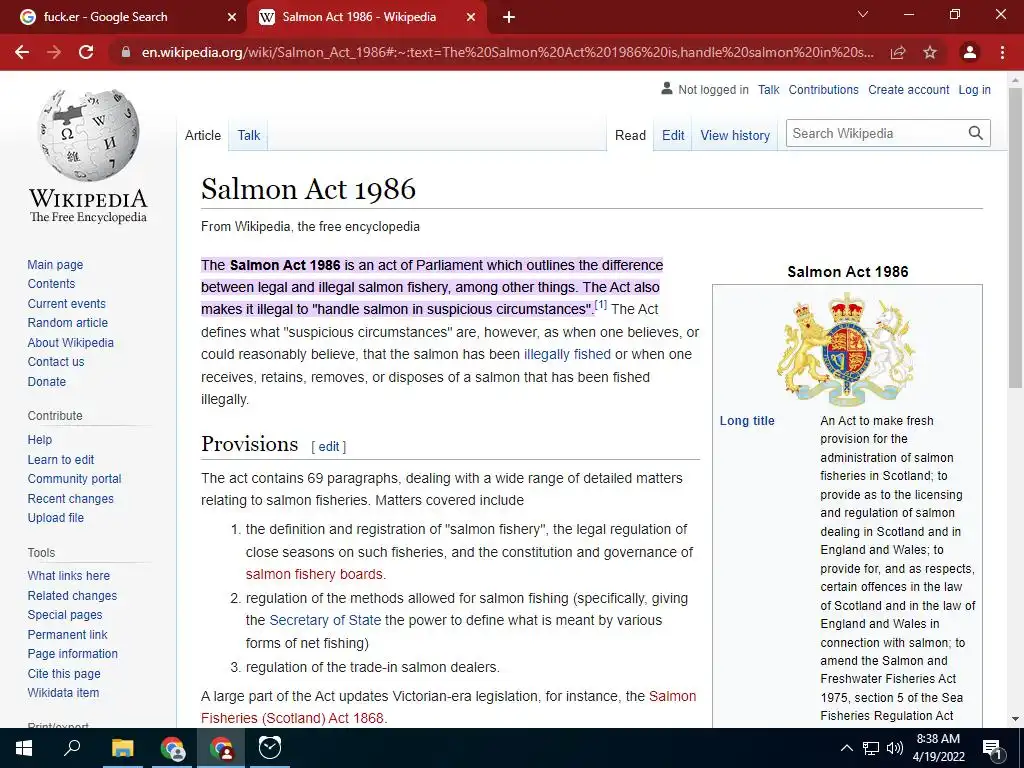Click the Wikipedia globe logo

tap(88, 136)
